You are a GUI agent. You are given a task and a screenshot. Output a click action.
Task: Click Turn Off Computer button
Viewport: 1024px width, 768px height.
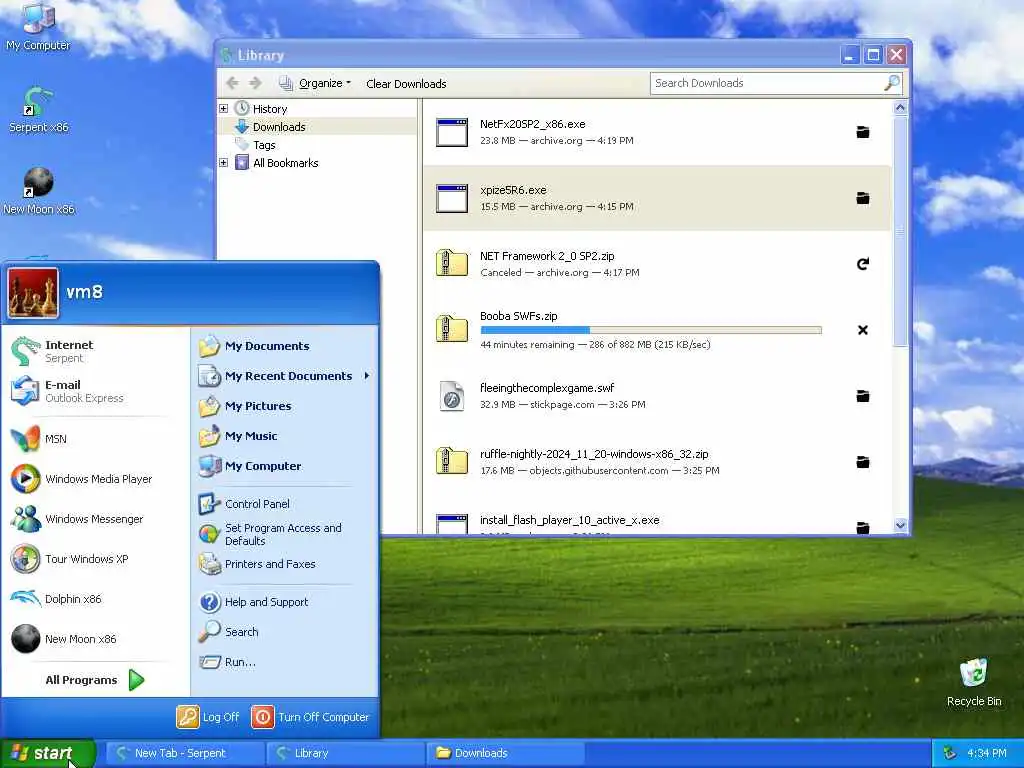(x=311, y=716)
